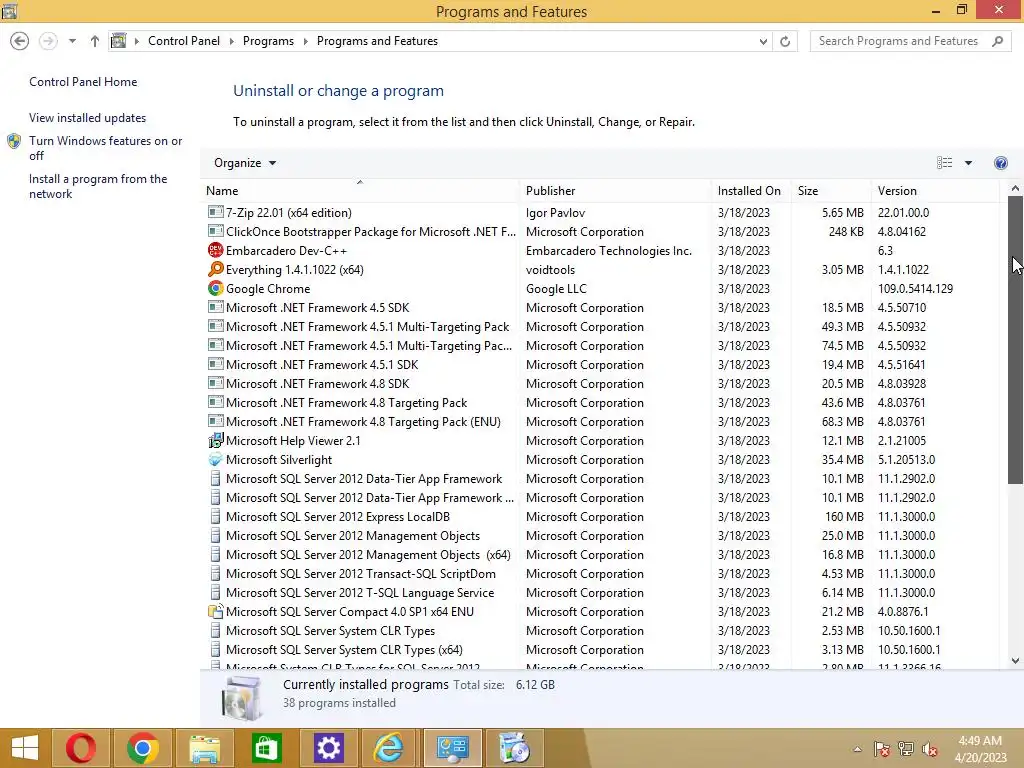Select Microsoft SQL Server System CLR Types (x64)
The image size is (1024, 768).
click(600, 649)
